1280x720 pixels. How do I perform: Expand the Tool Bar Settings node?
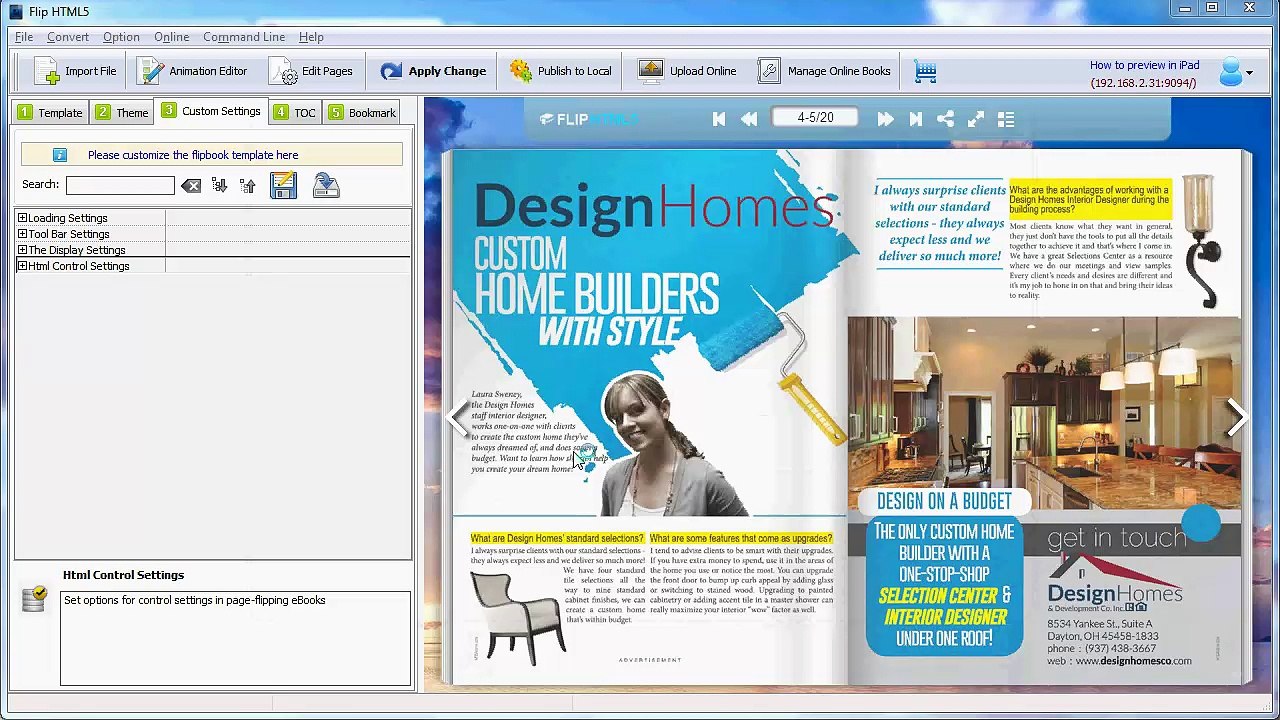[22, 234]
